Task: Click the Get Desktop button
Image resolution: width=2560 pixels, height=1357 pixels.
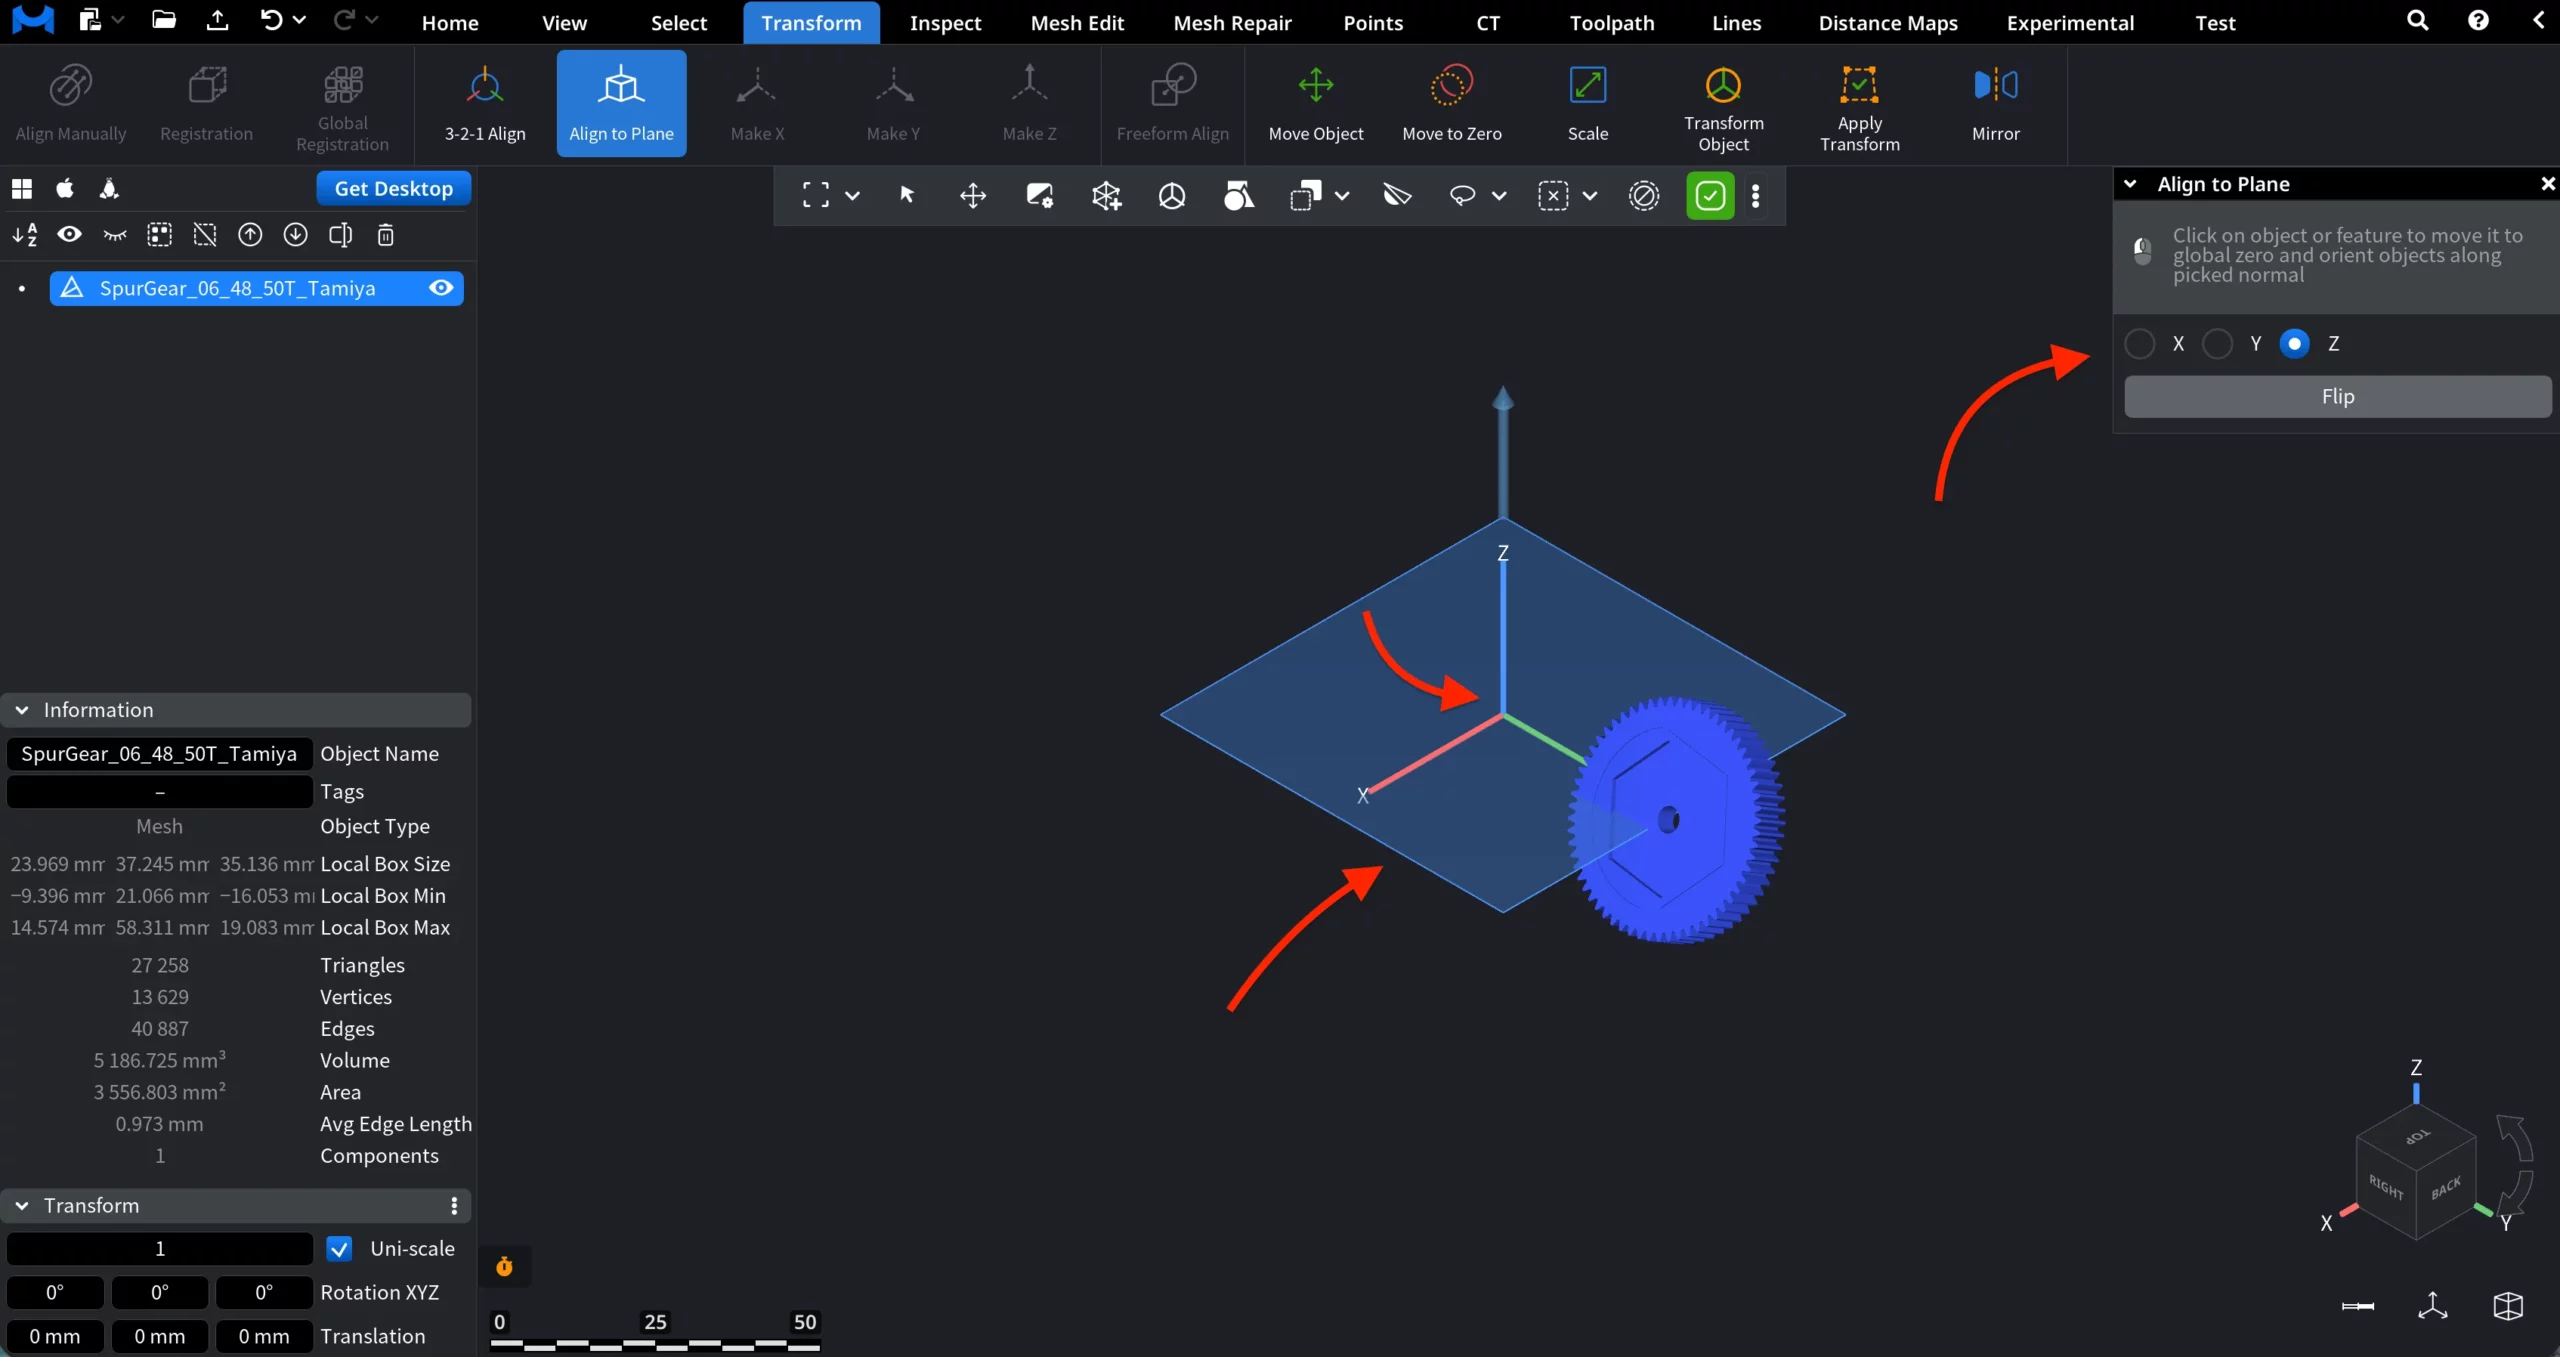Action: click(393, 188)
